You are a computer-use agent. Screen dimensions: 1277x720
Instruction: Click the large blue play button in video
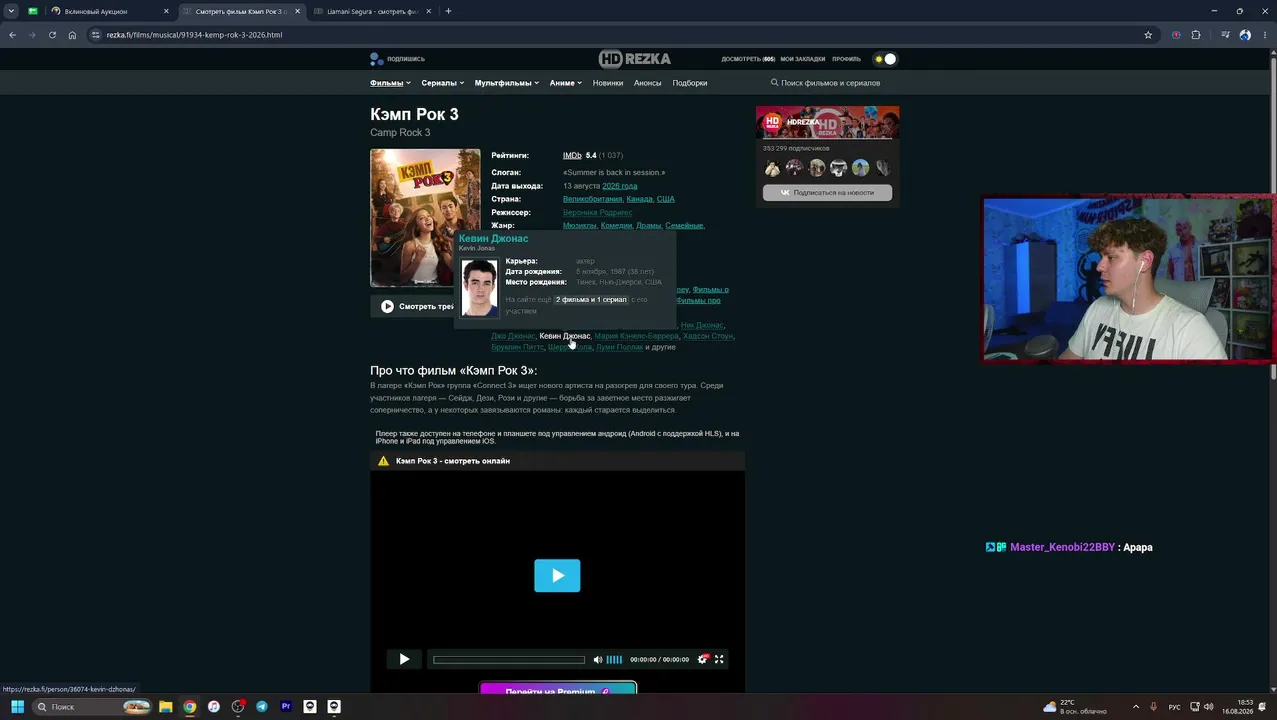pyautogui.click(x=557, y=576)
